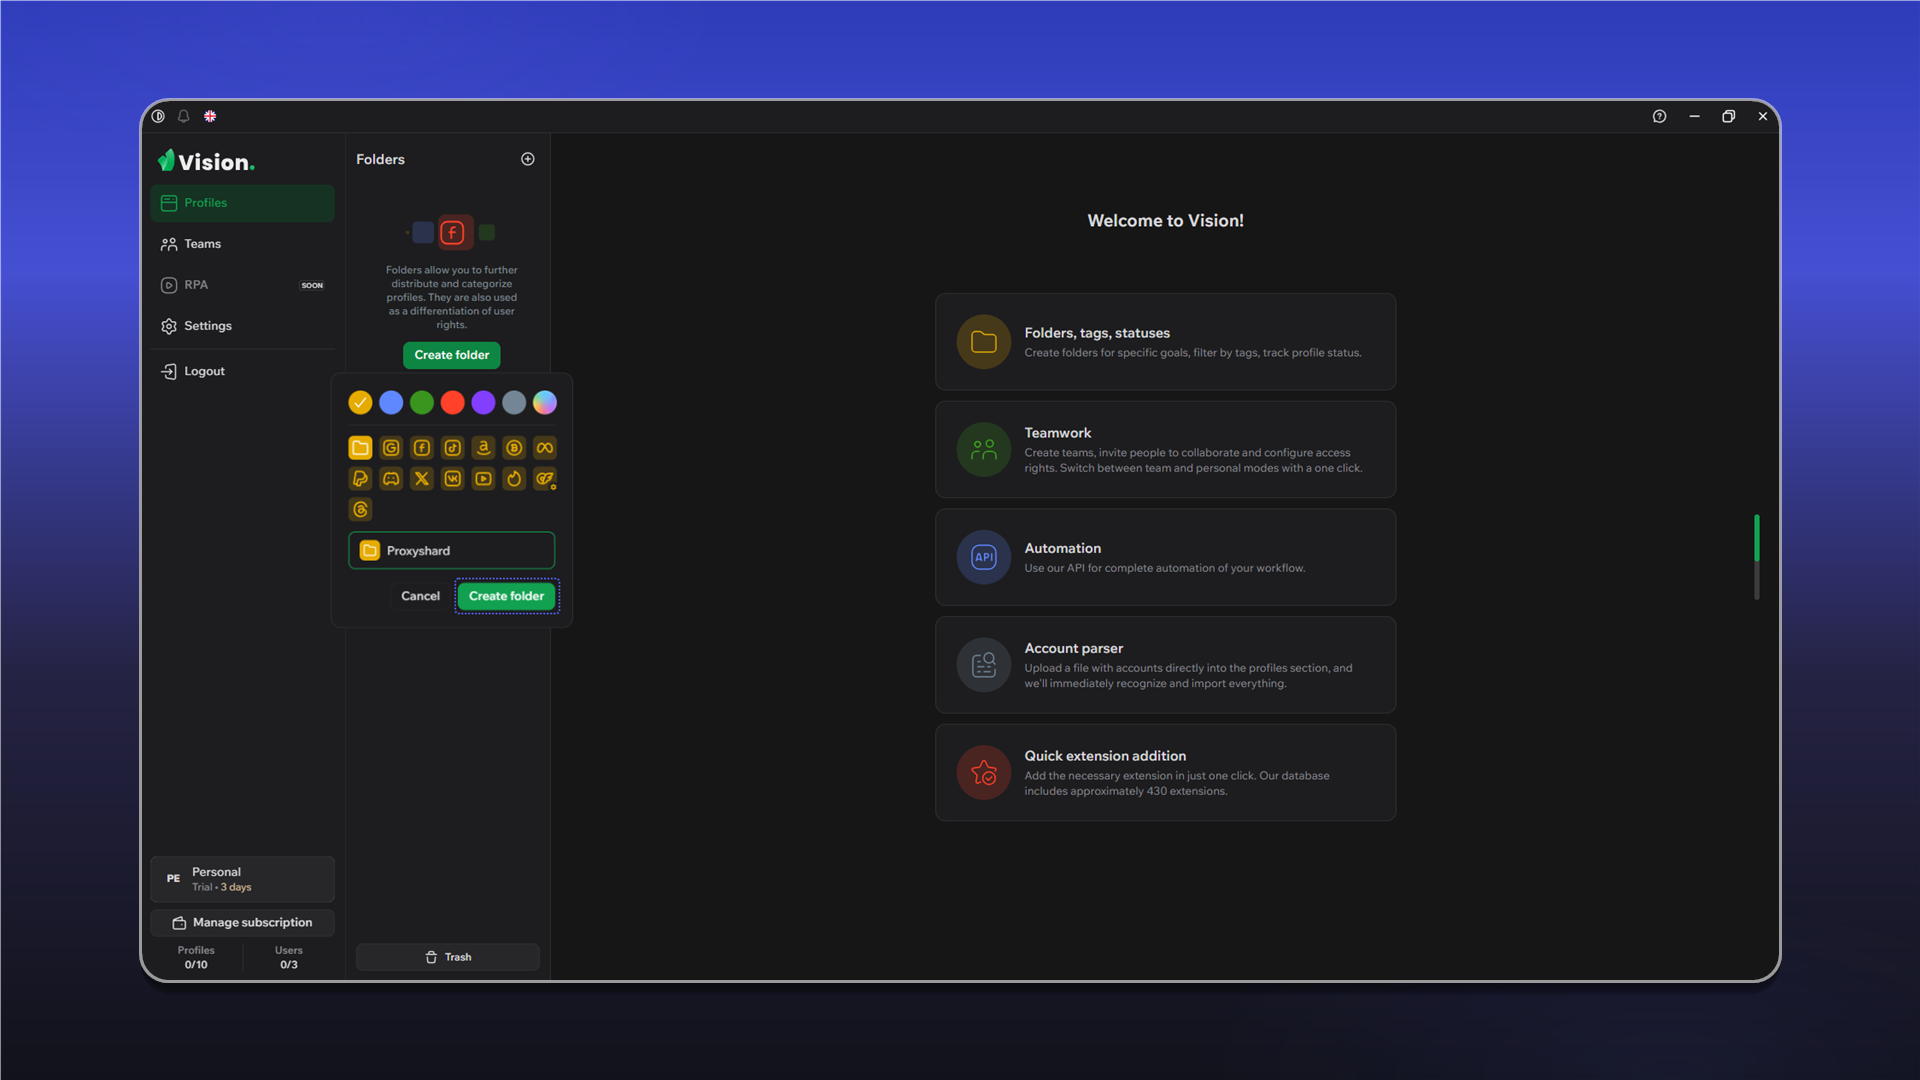This screenshot has height=1080, width=1920.
Task: Choose the Tinder flame folder icon
Action: click(x=514, y=479)
